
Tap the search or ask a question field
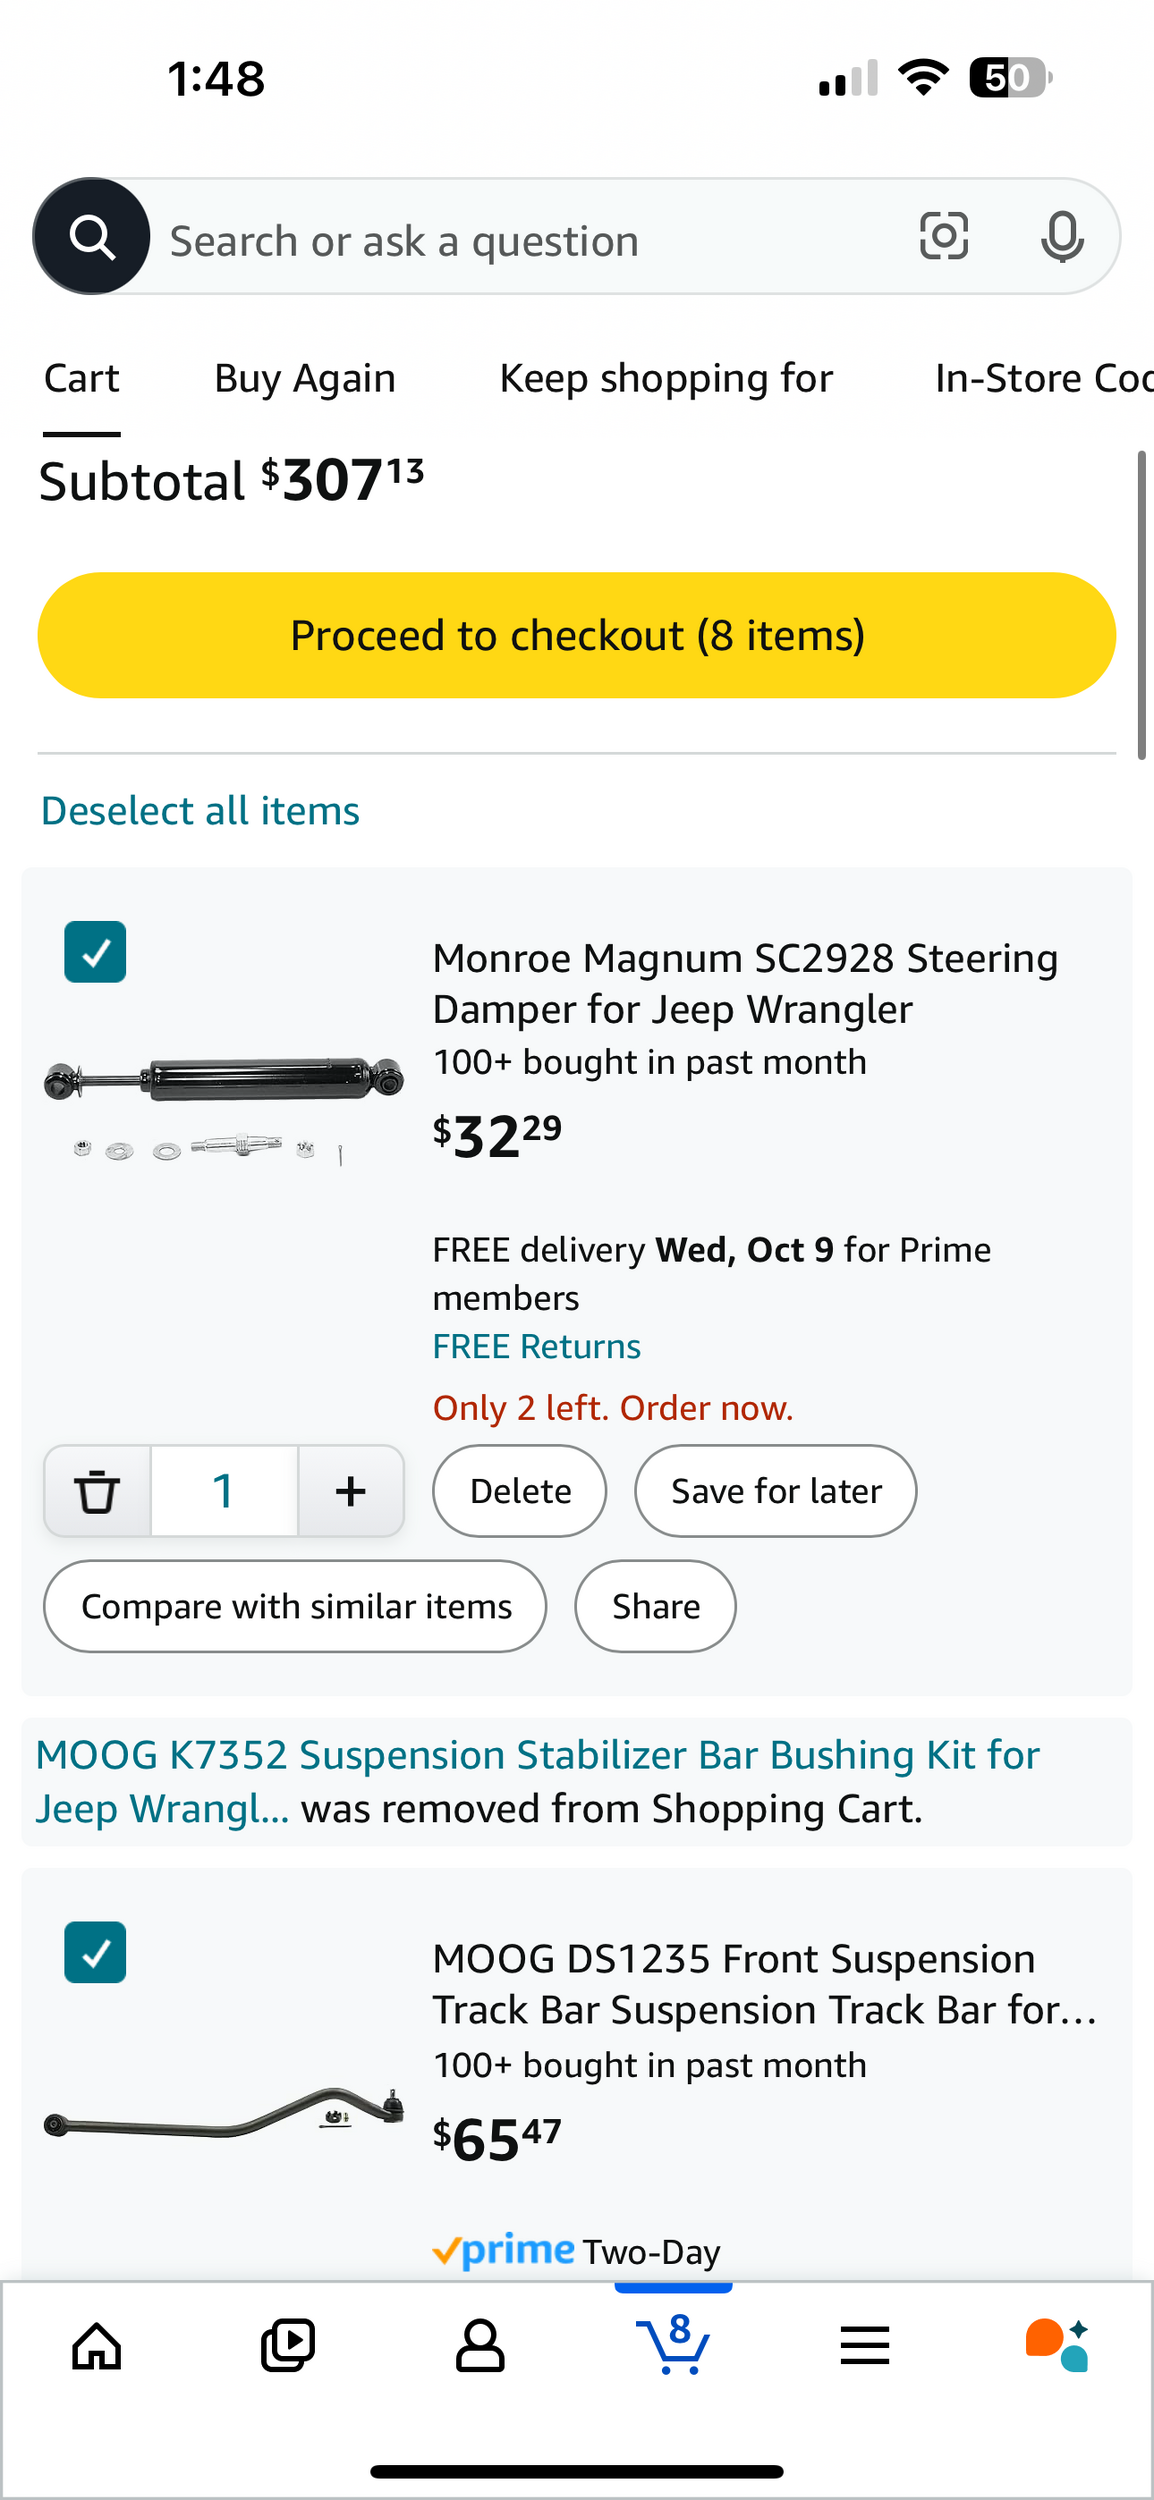(x=520, y=241)
